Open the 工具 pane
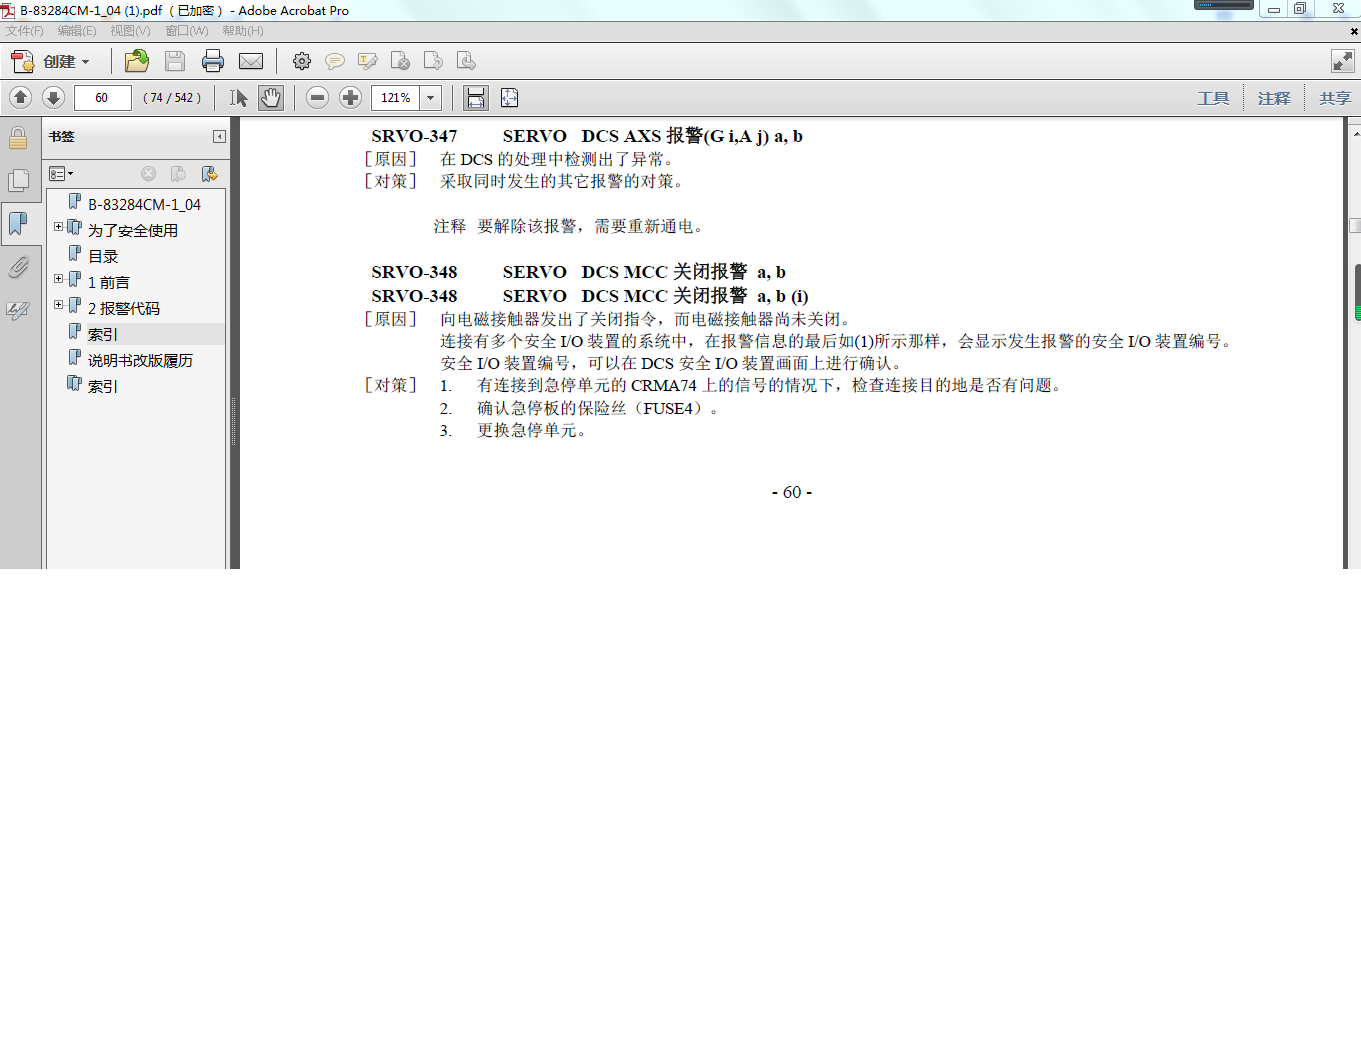This screenshot has width=1361, height=1057. tap(1213, 98)
